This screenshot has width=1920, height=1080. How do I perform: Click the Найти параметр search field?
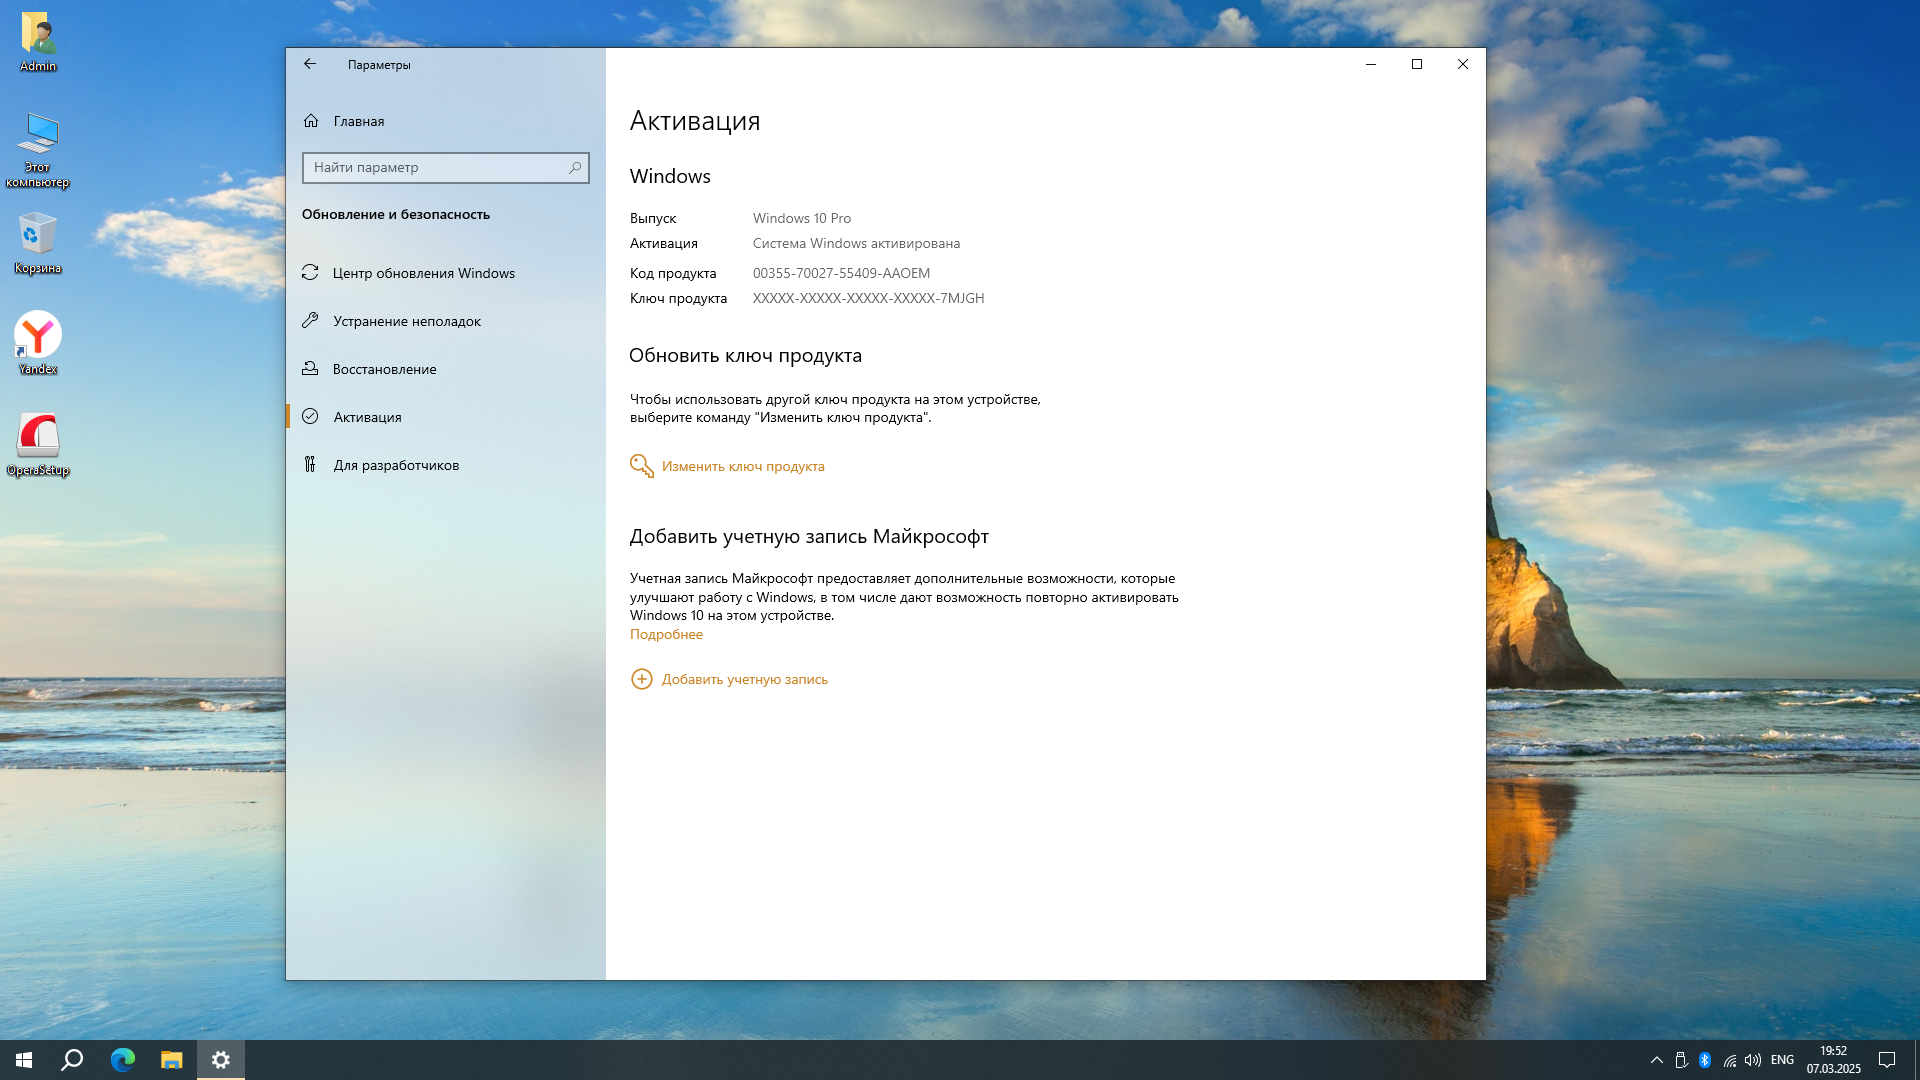pos(435,168)
